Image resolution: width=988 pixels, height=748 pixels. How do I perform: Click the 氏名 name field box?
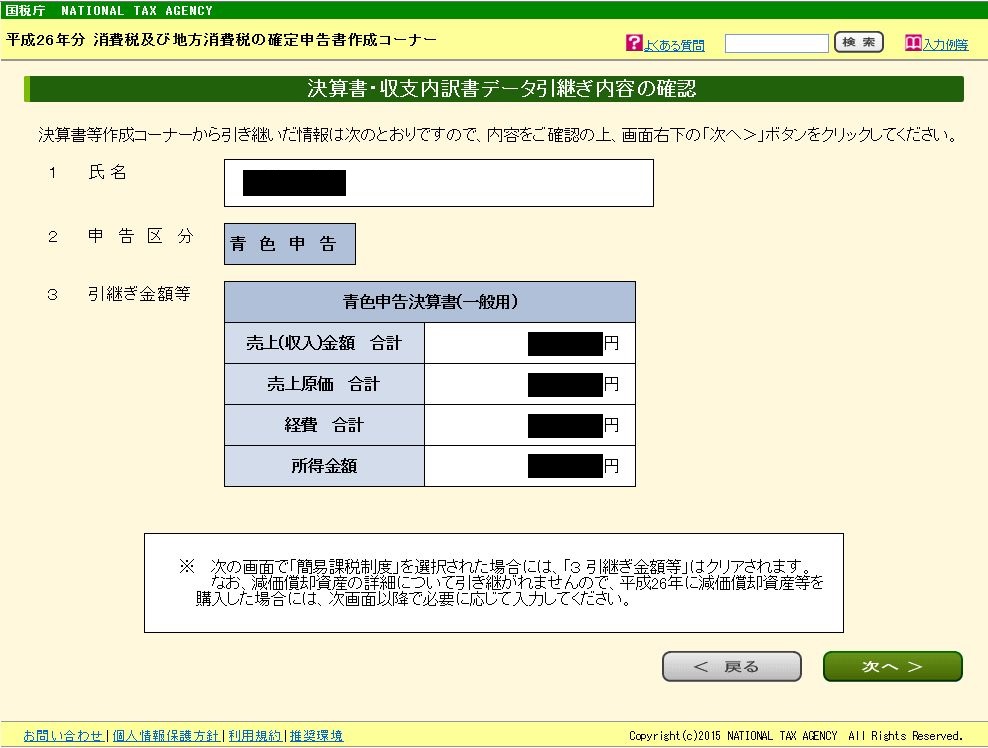[439, 183]
